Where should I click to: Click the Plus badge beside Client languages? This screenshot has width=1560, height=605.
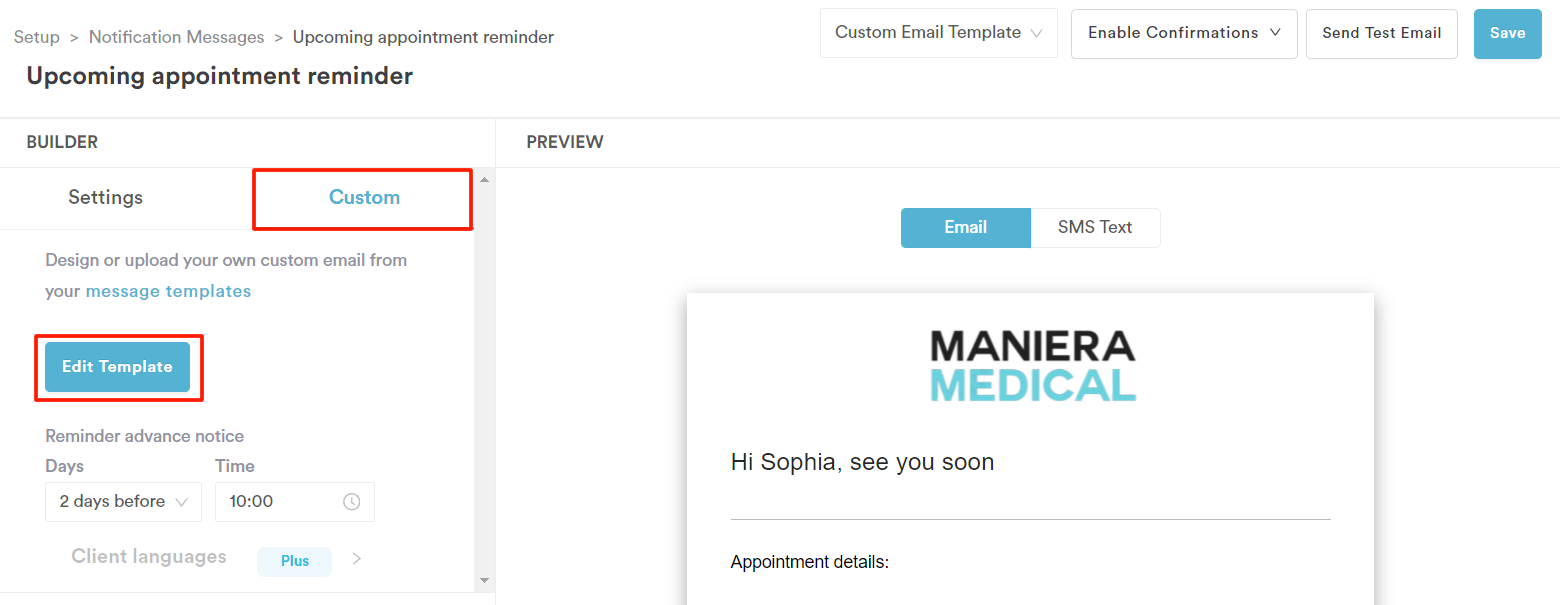point(295,561)
